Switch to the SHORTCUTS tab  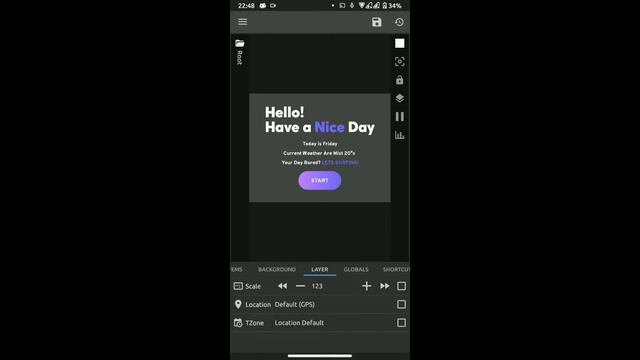tap(396, 269)
